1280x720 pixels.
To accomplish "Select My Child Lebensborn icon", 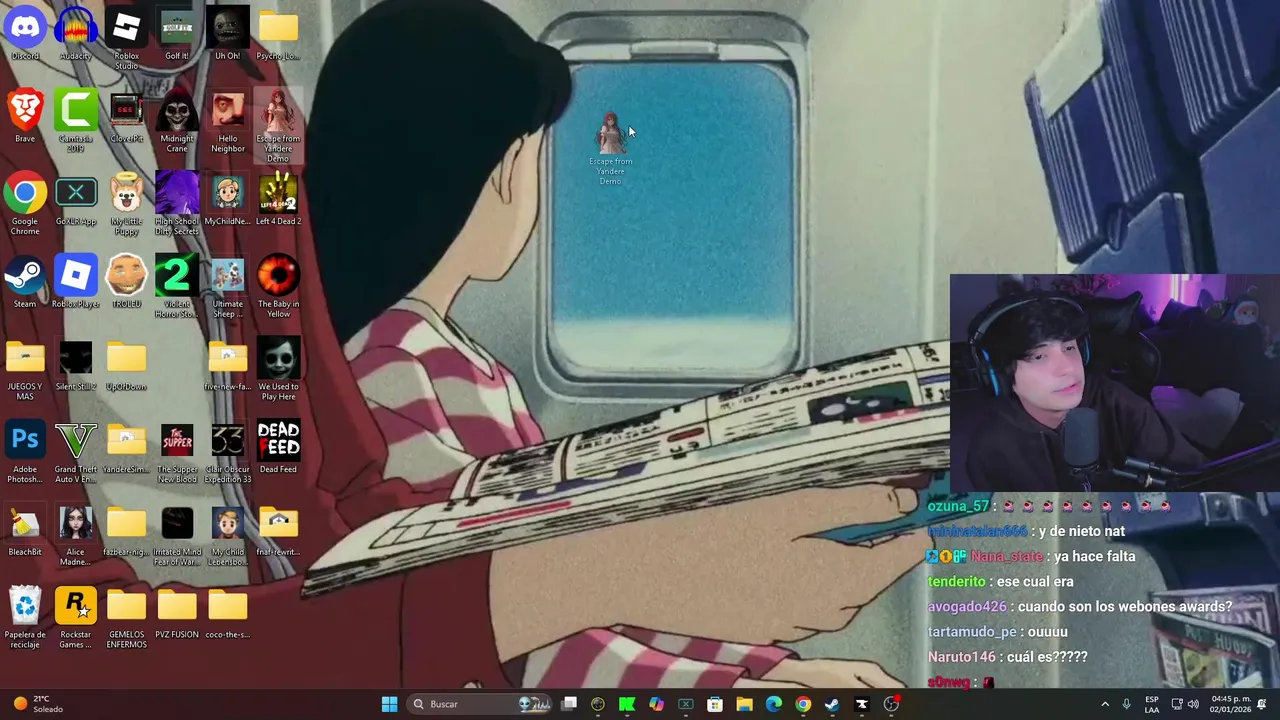I will tap(227, 536).
